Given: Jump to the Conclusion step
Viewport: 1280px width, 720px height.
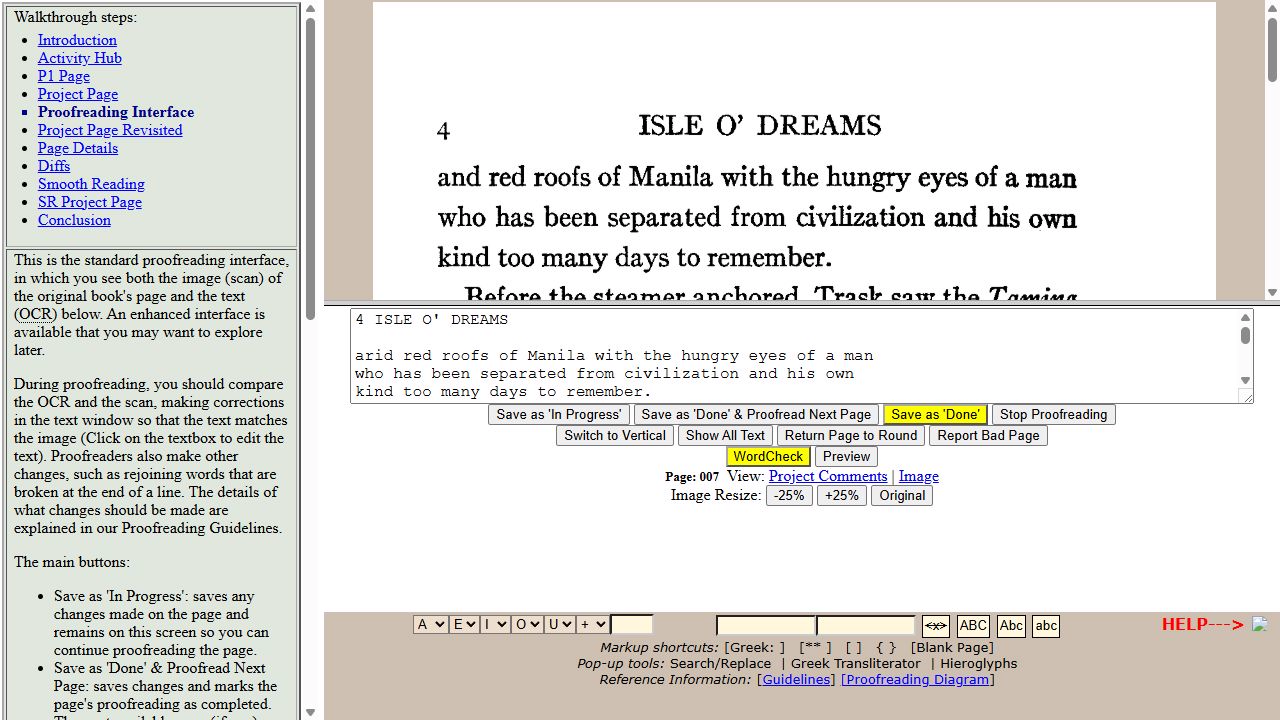Looking at the screenshot, I should pyautogui.click(x=74, y=220).
